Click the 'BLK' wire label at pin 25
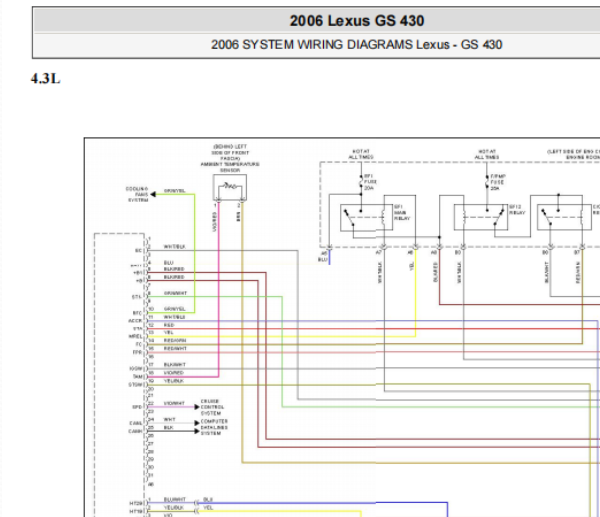Image resolution: width=600 pixels, height=517 pixels. pos(168,427)
